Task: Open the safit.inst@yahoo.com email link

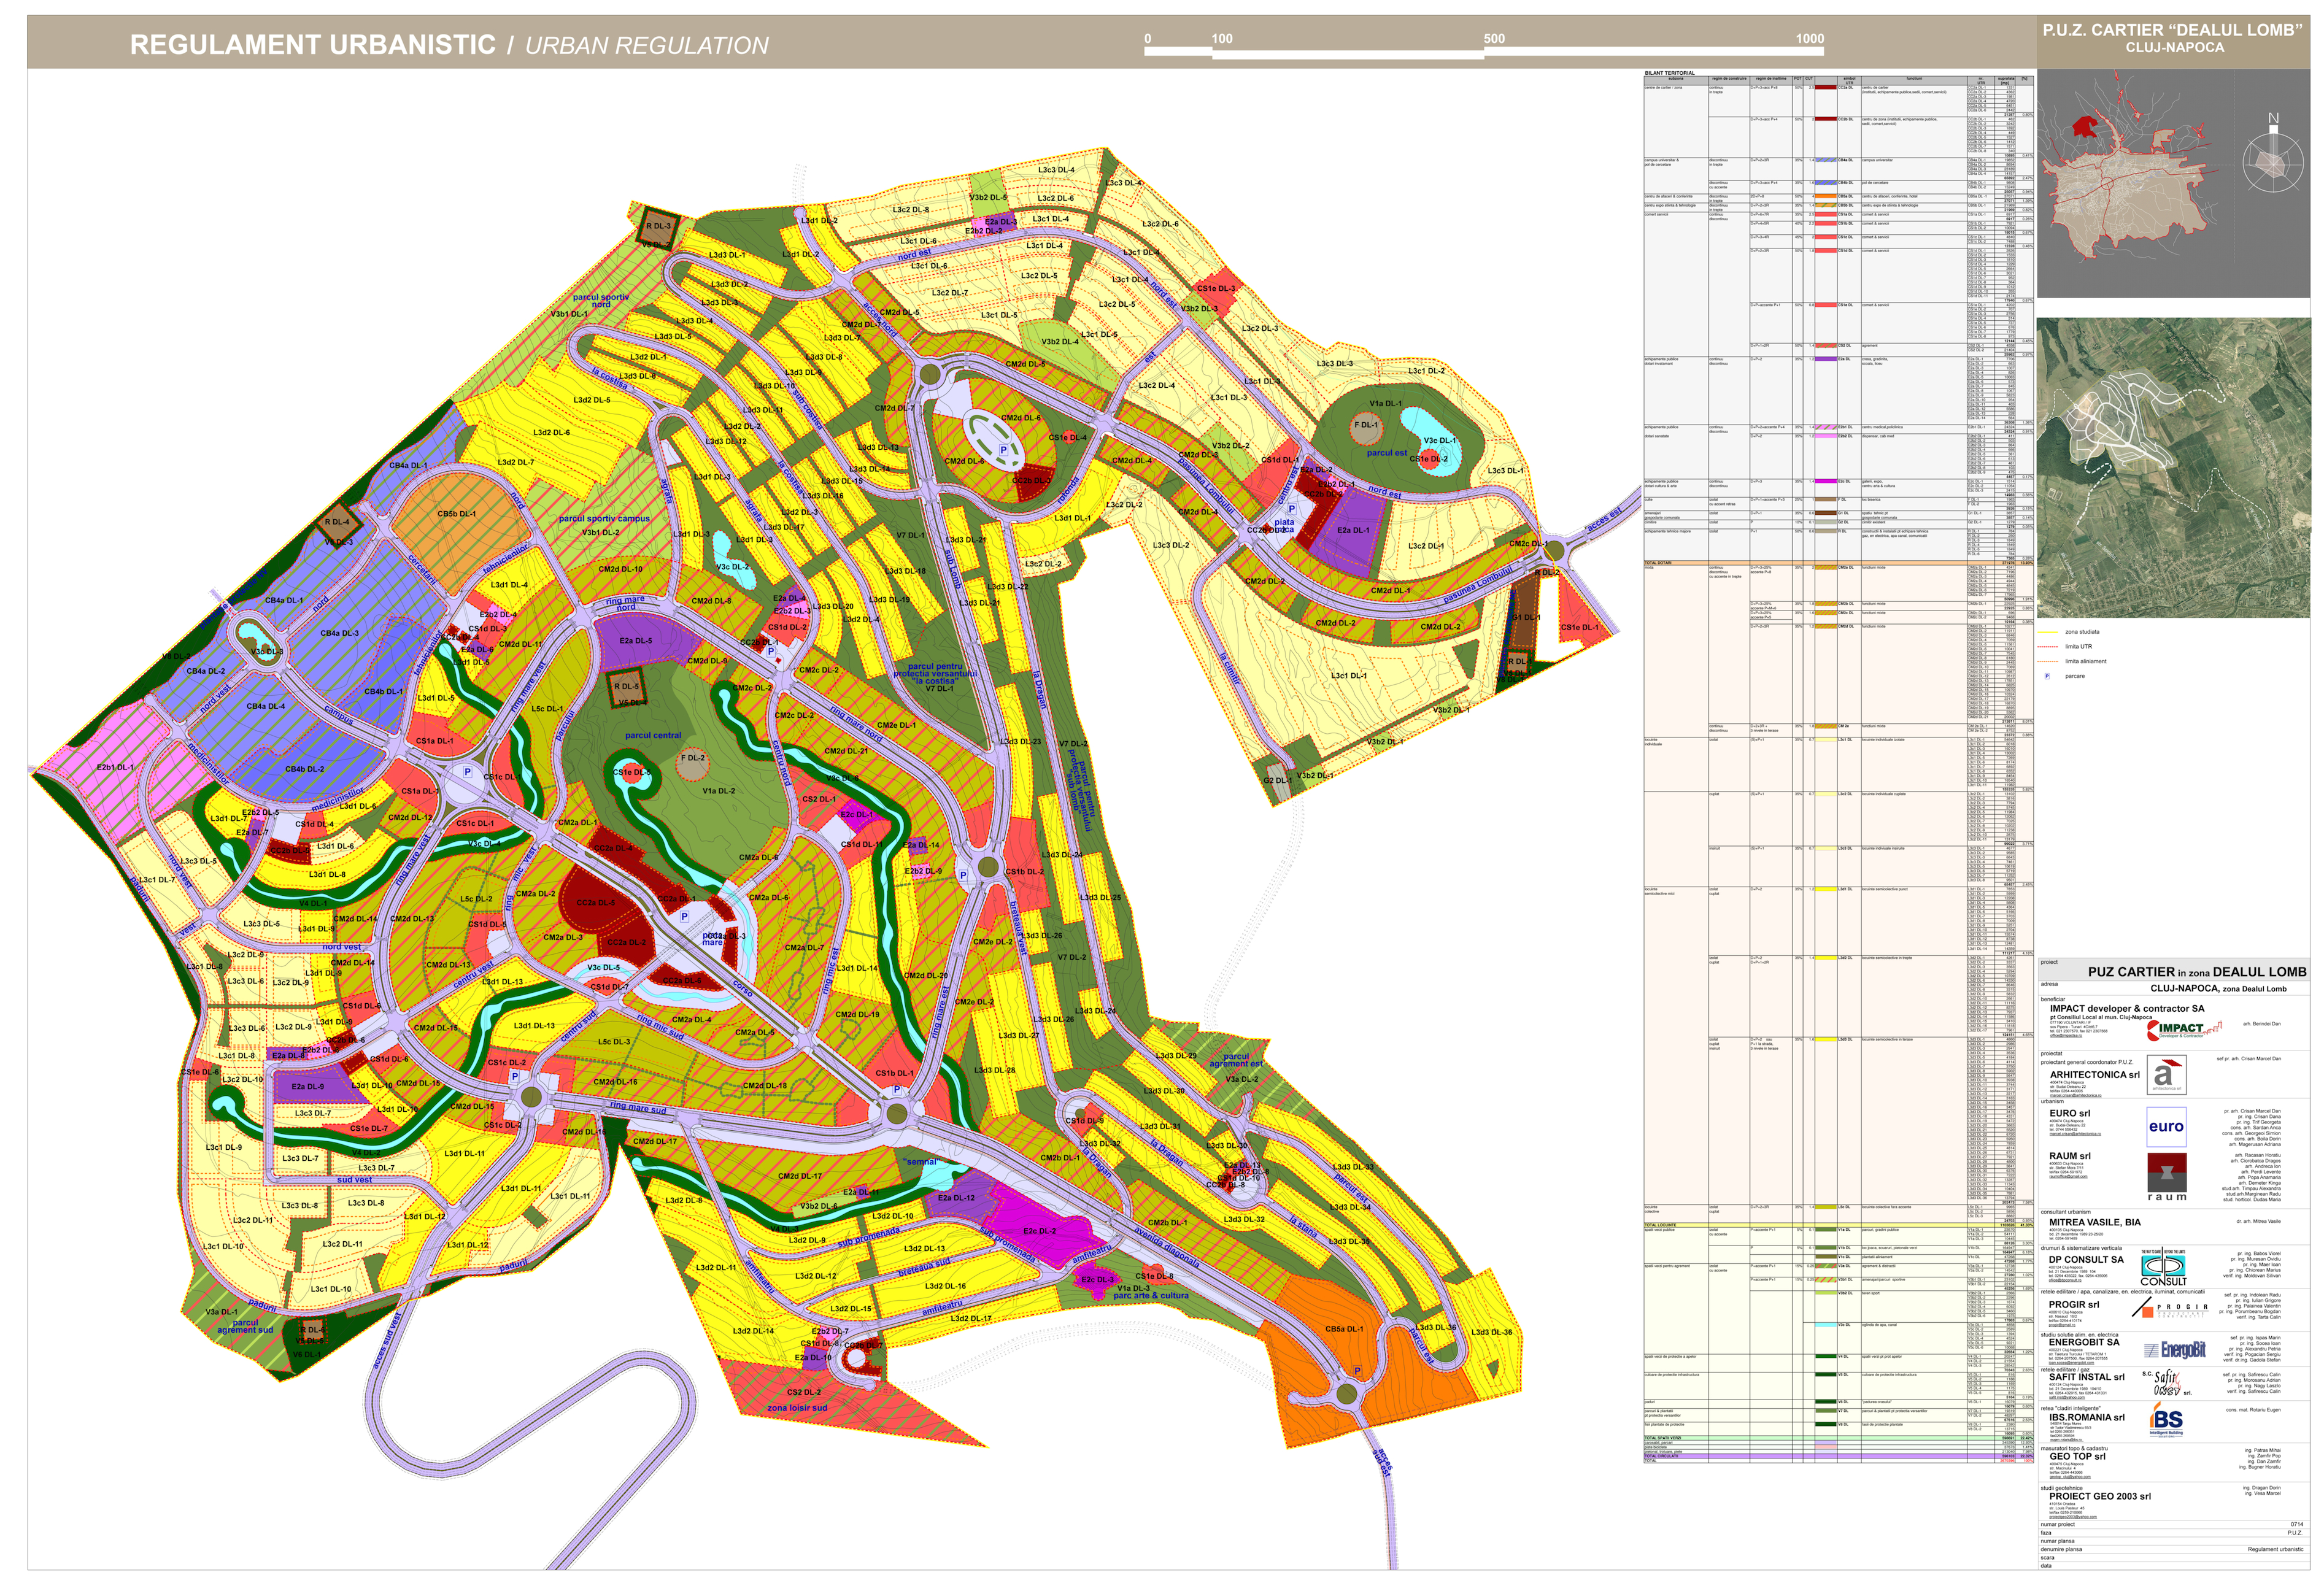Action: [2068, 1398]
